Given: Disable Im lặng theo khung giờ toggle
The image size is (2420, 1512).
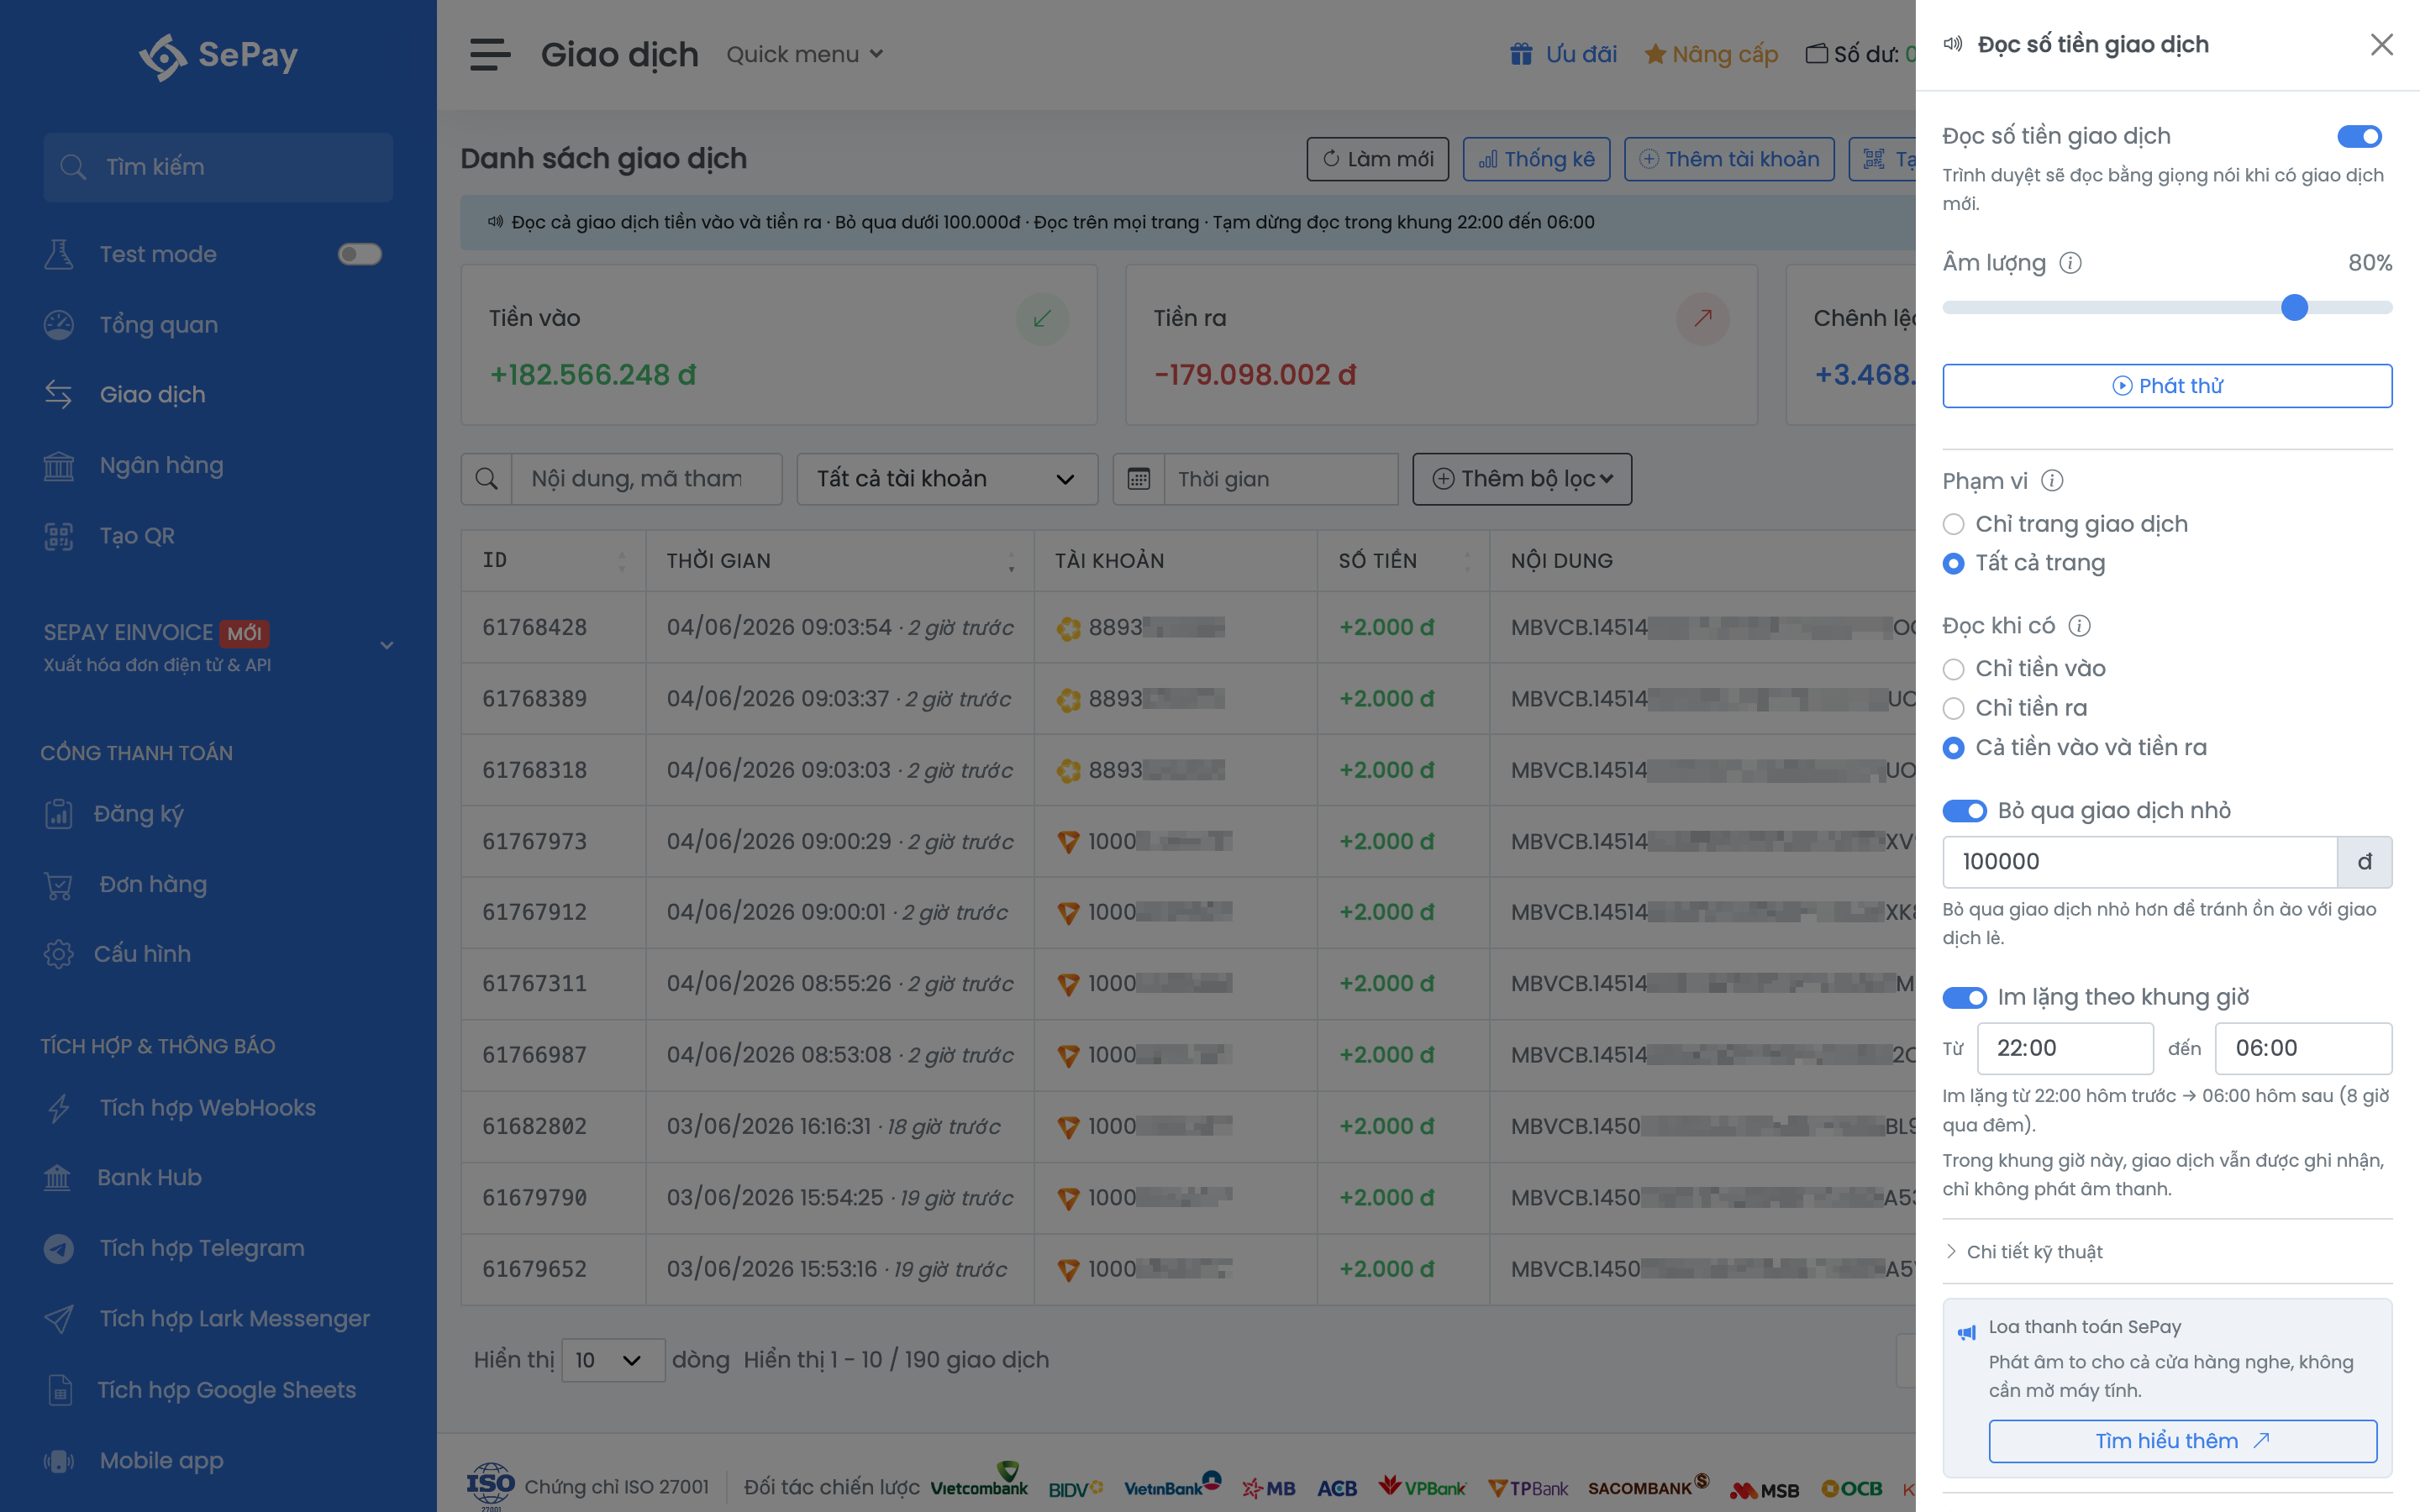Looking at the screenshot, I should [1964, 998].
